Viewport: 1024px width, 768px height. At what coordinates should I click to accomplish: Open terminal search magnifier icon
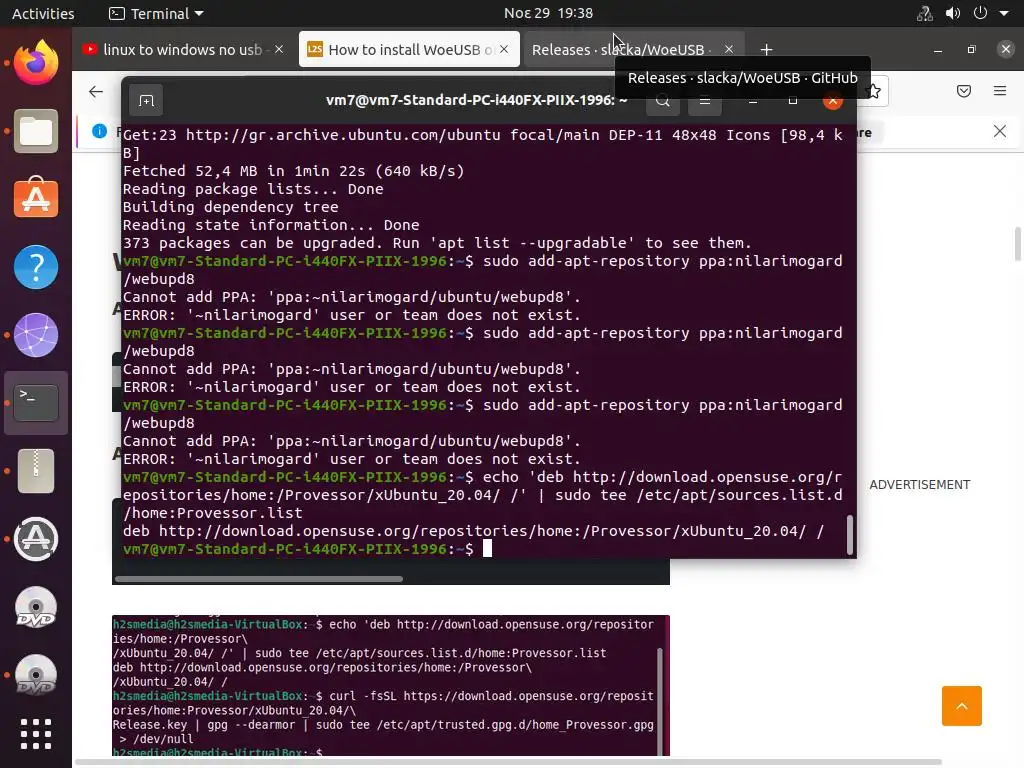(663, 101)
